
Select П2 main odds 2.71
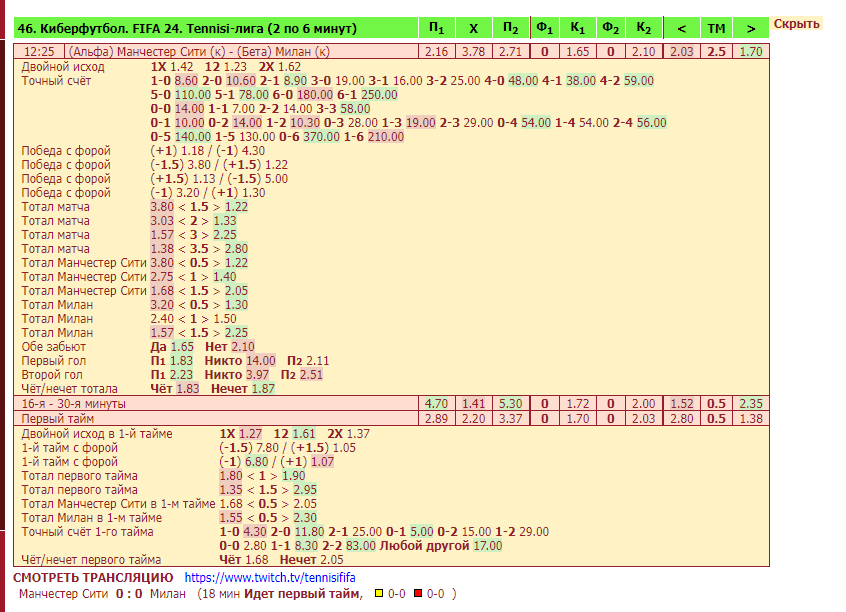click(510, 52)
